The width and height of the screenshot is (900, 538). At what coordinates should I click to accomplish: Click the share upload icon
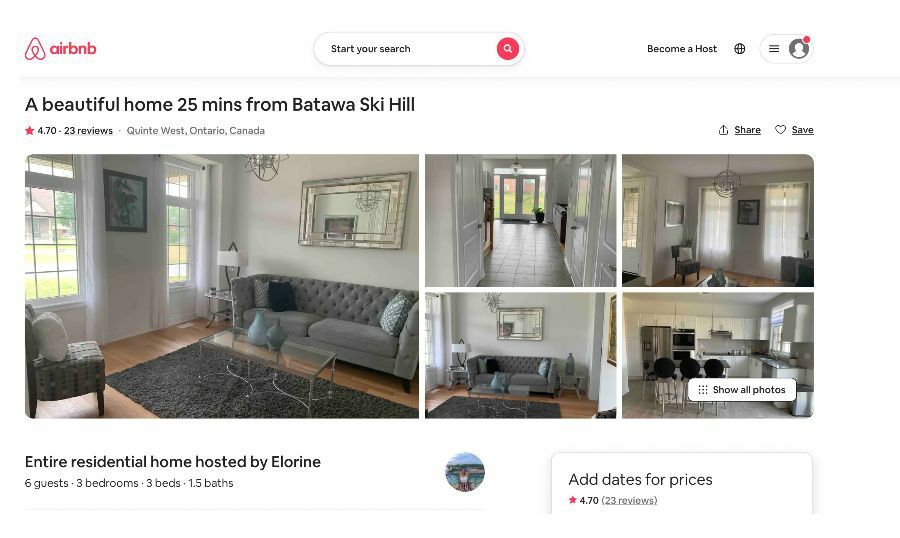click(x=723, y=130)
